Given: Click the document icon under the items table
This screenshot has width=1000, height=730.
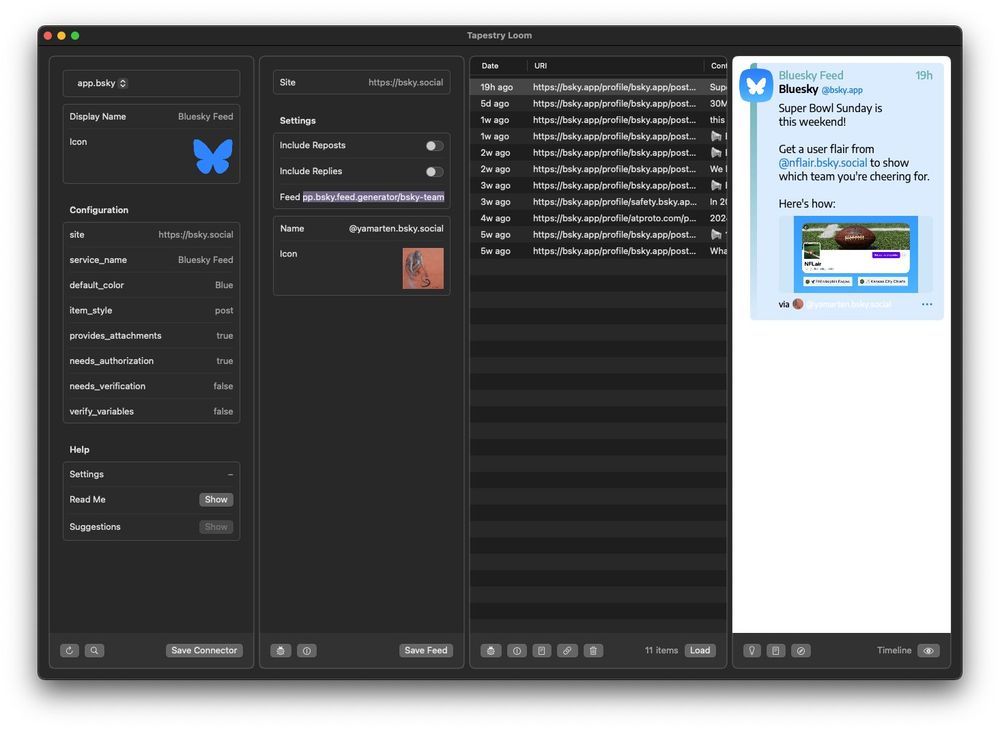Looking at the screenshot, I should pos(541,650).
